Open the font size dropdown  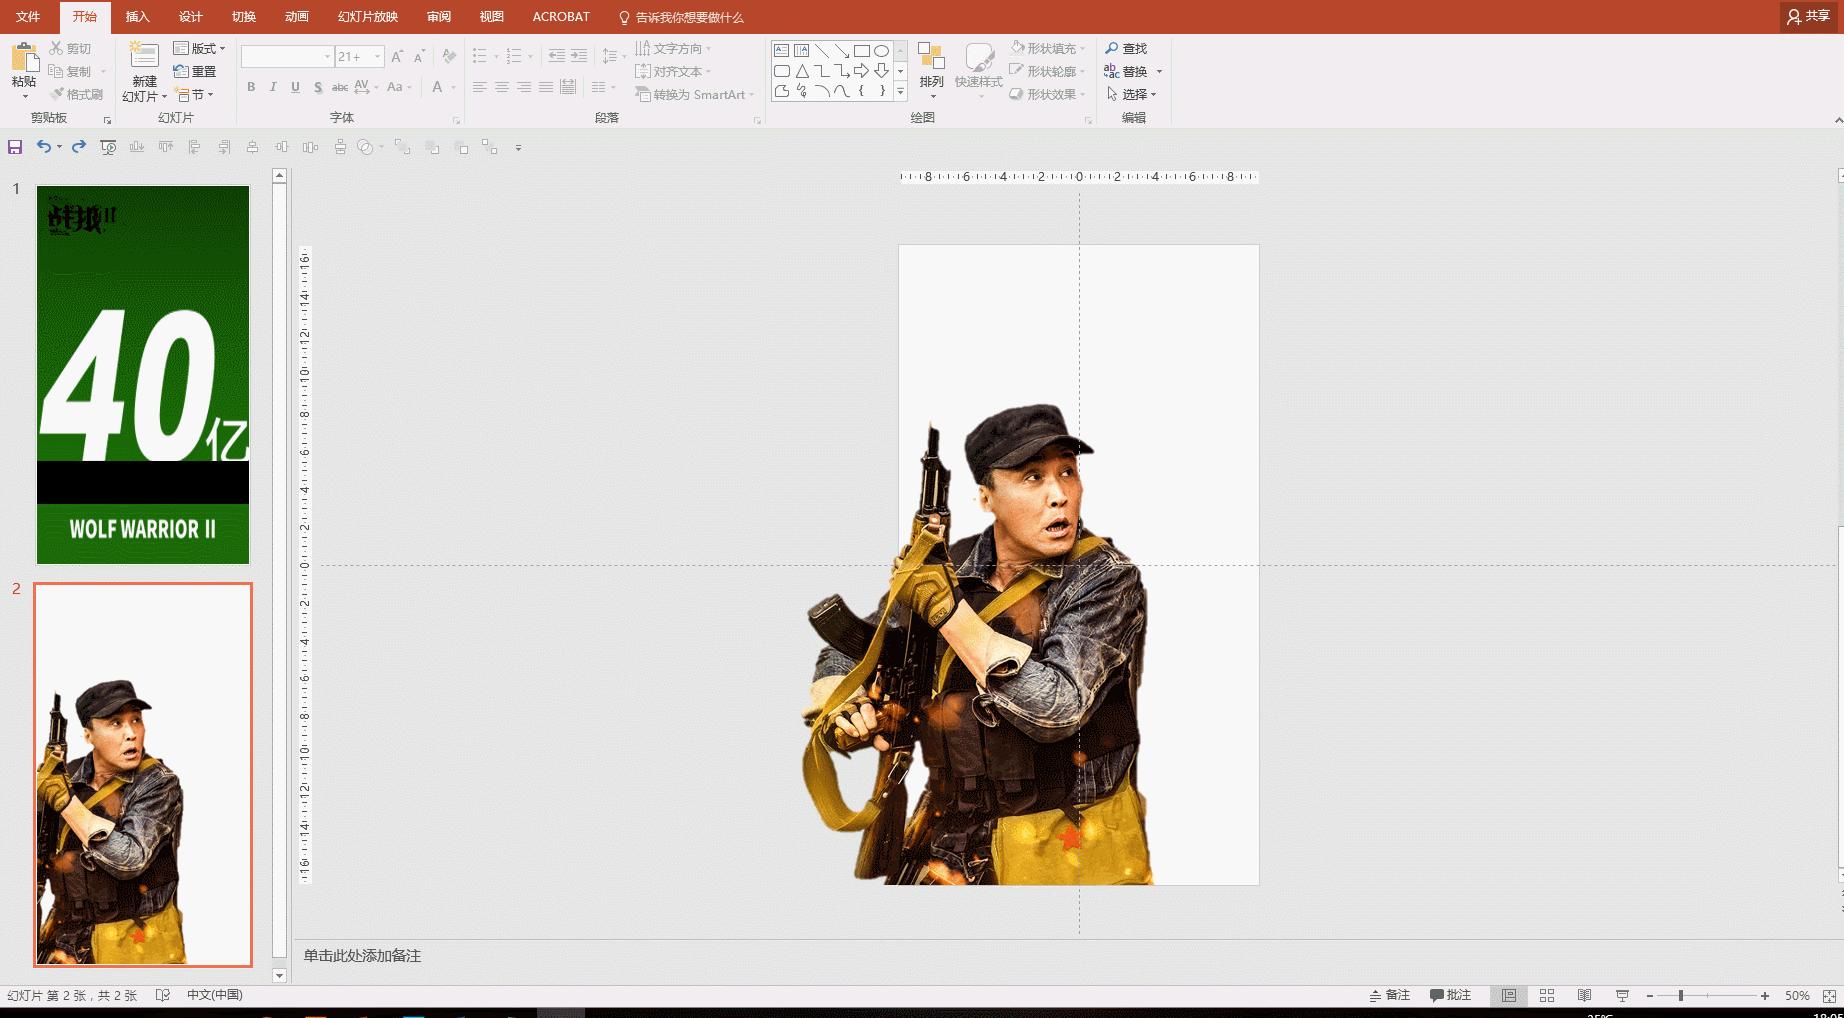click(x=378, y=57)
